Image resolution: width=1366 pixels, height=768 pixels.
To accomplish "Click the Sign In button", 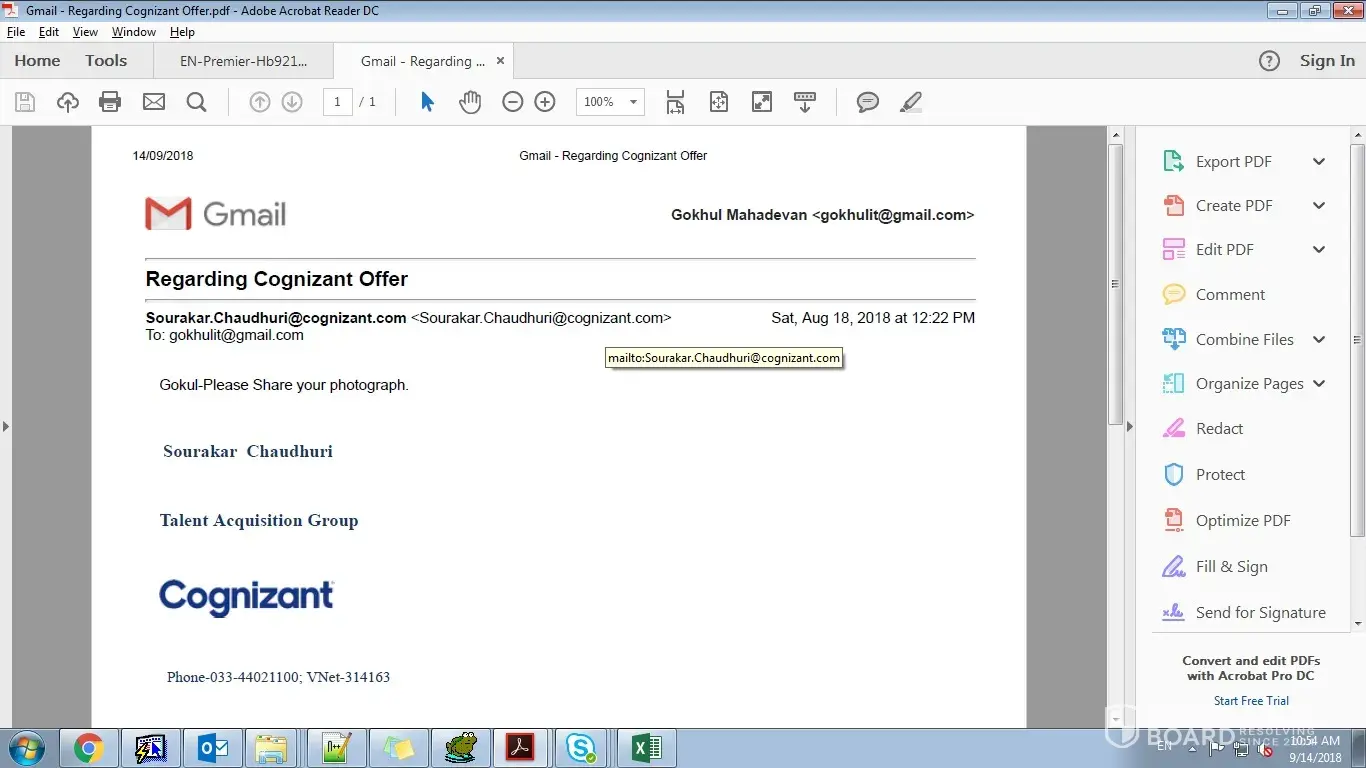I will (x=1327, y=61).
